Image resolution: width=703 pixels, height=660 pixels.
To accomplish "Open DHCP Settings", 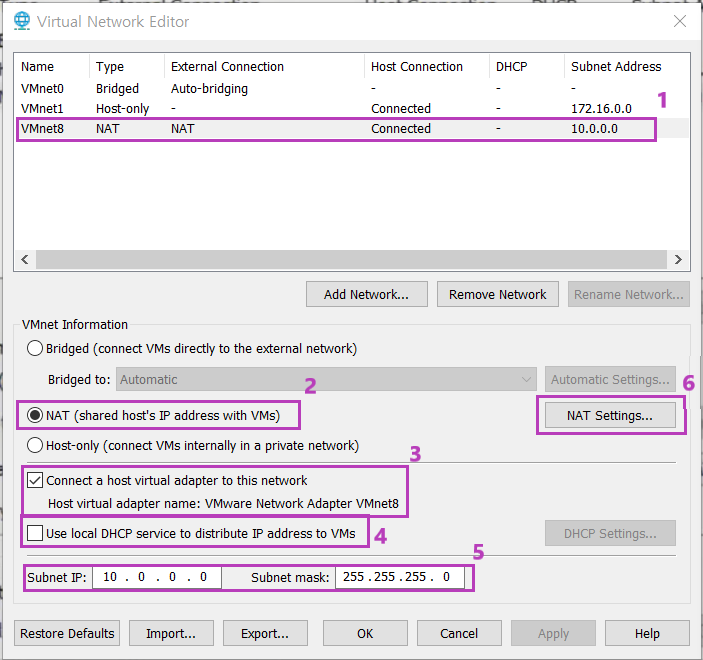I will pyautogui.click(x=610, y=533).
